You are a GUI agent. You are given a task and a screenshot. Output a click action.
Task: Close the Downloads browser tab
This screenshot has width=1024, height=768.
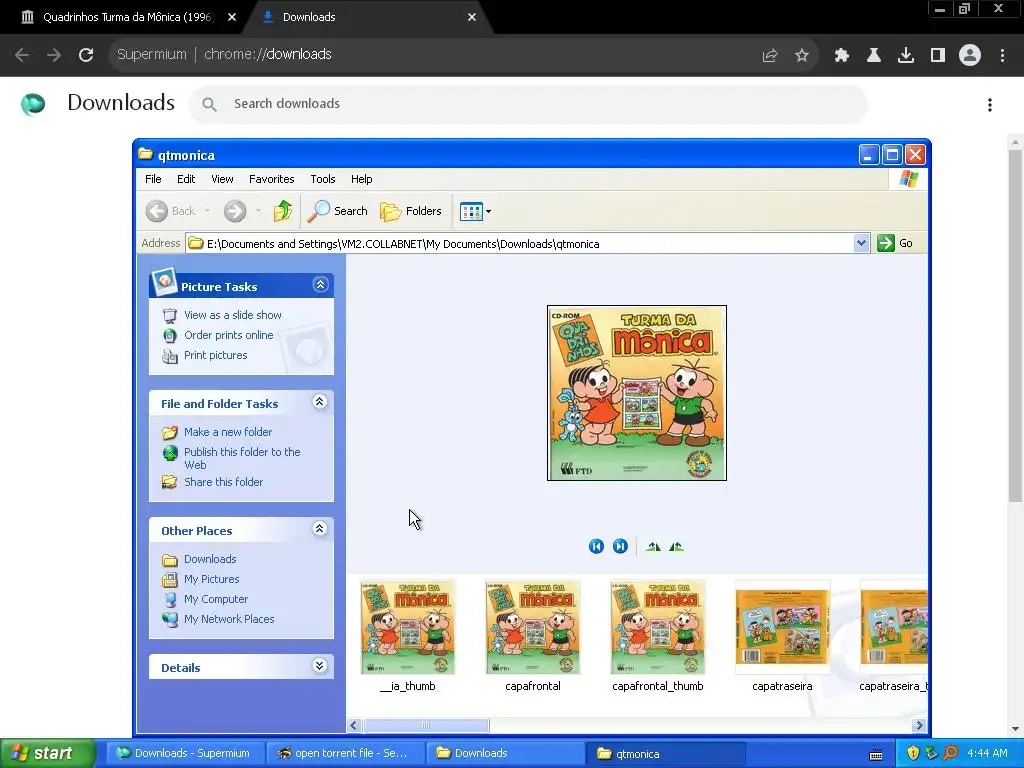click(x=472, y=17)
